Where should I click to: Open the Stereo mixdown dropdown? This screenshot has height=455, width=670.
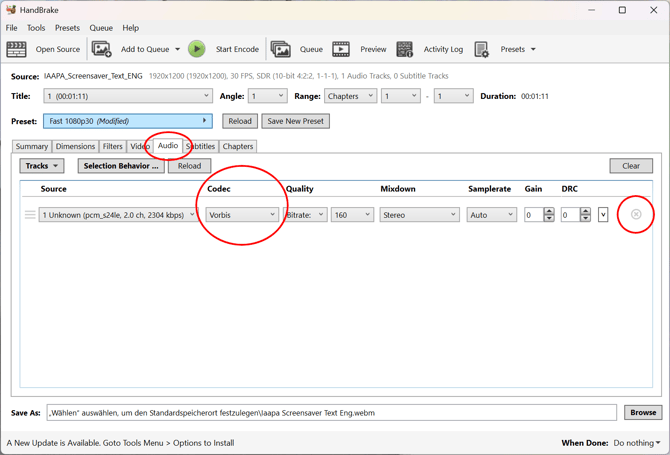[x=420, y=214]
